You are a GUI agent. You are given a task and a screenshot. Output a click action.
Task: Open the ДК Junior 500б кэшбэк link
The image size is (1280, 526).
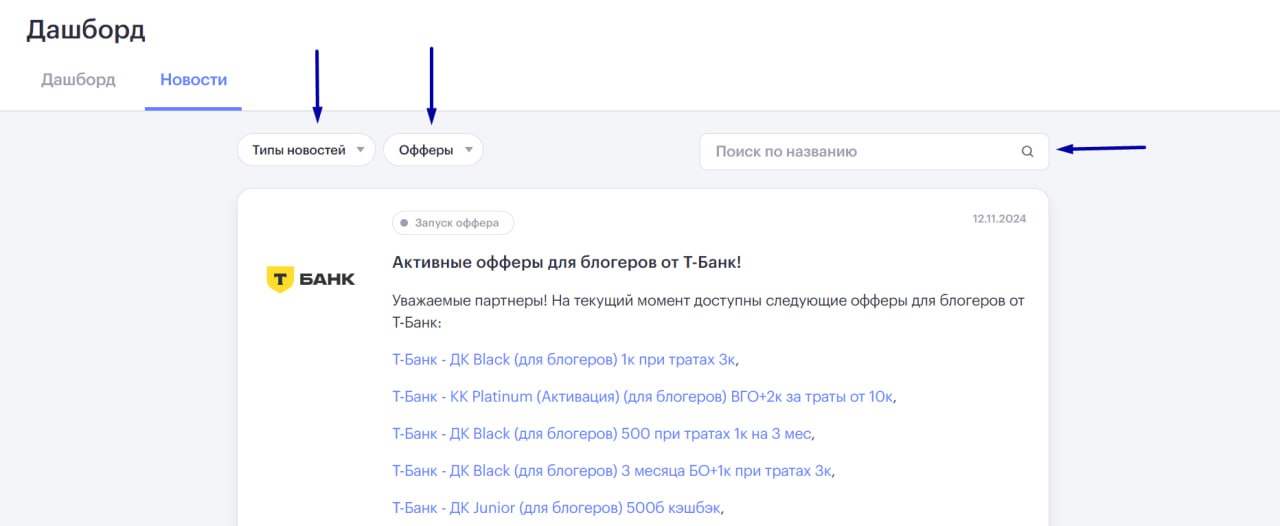[x=555, y=507]
